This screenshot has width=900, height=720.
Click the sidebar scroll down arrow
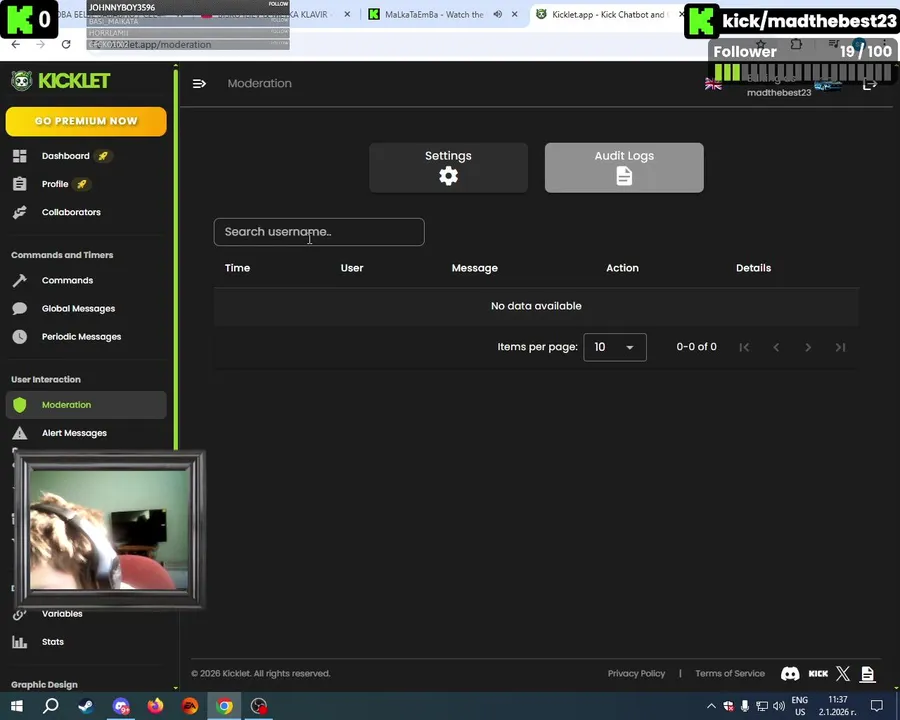[175, 688]
